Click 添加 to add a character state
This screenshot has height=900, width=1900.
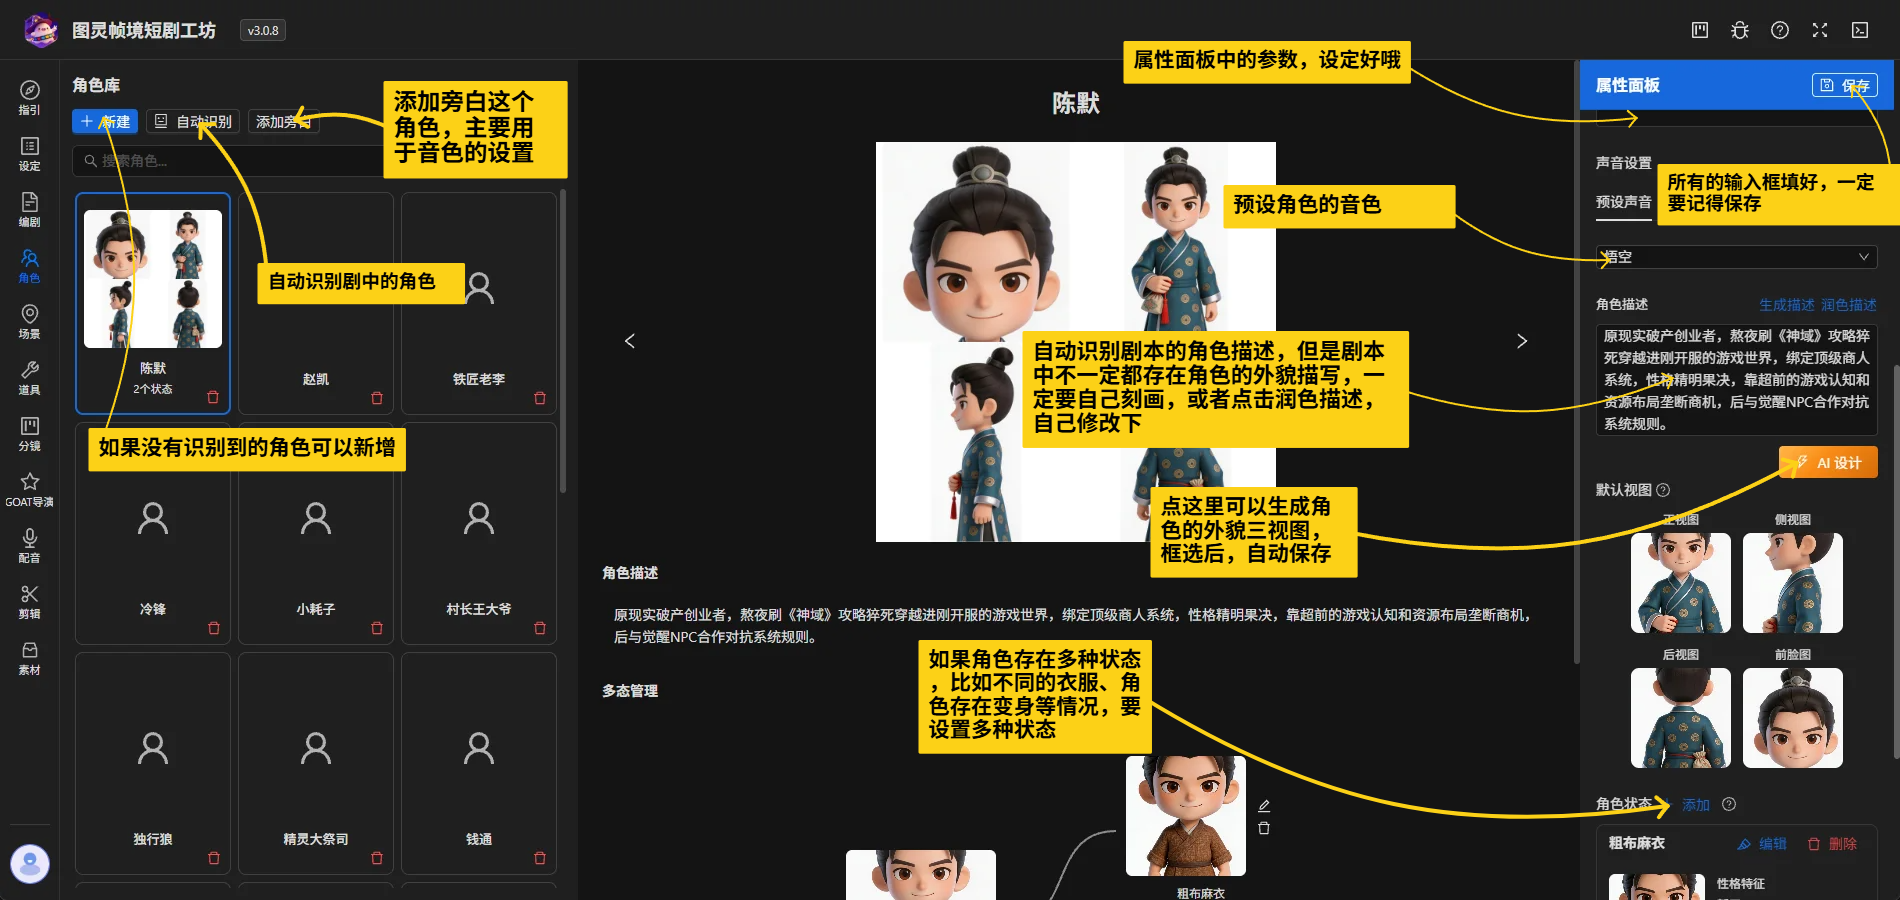pos(1696,805)
